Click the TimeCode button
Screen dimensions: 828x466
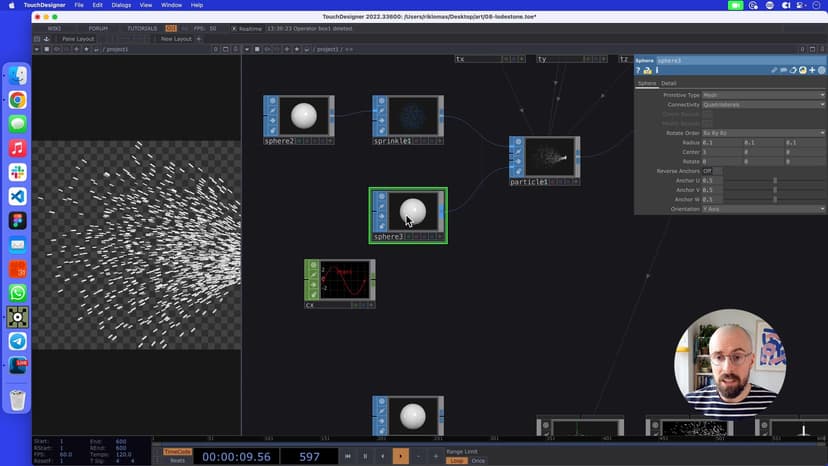177,452
